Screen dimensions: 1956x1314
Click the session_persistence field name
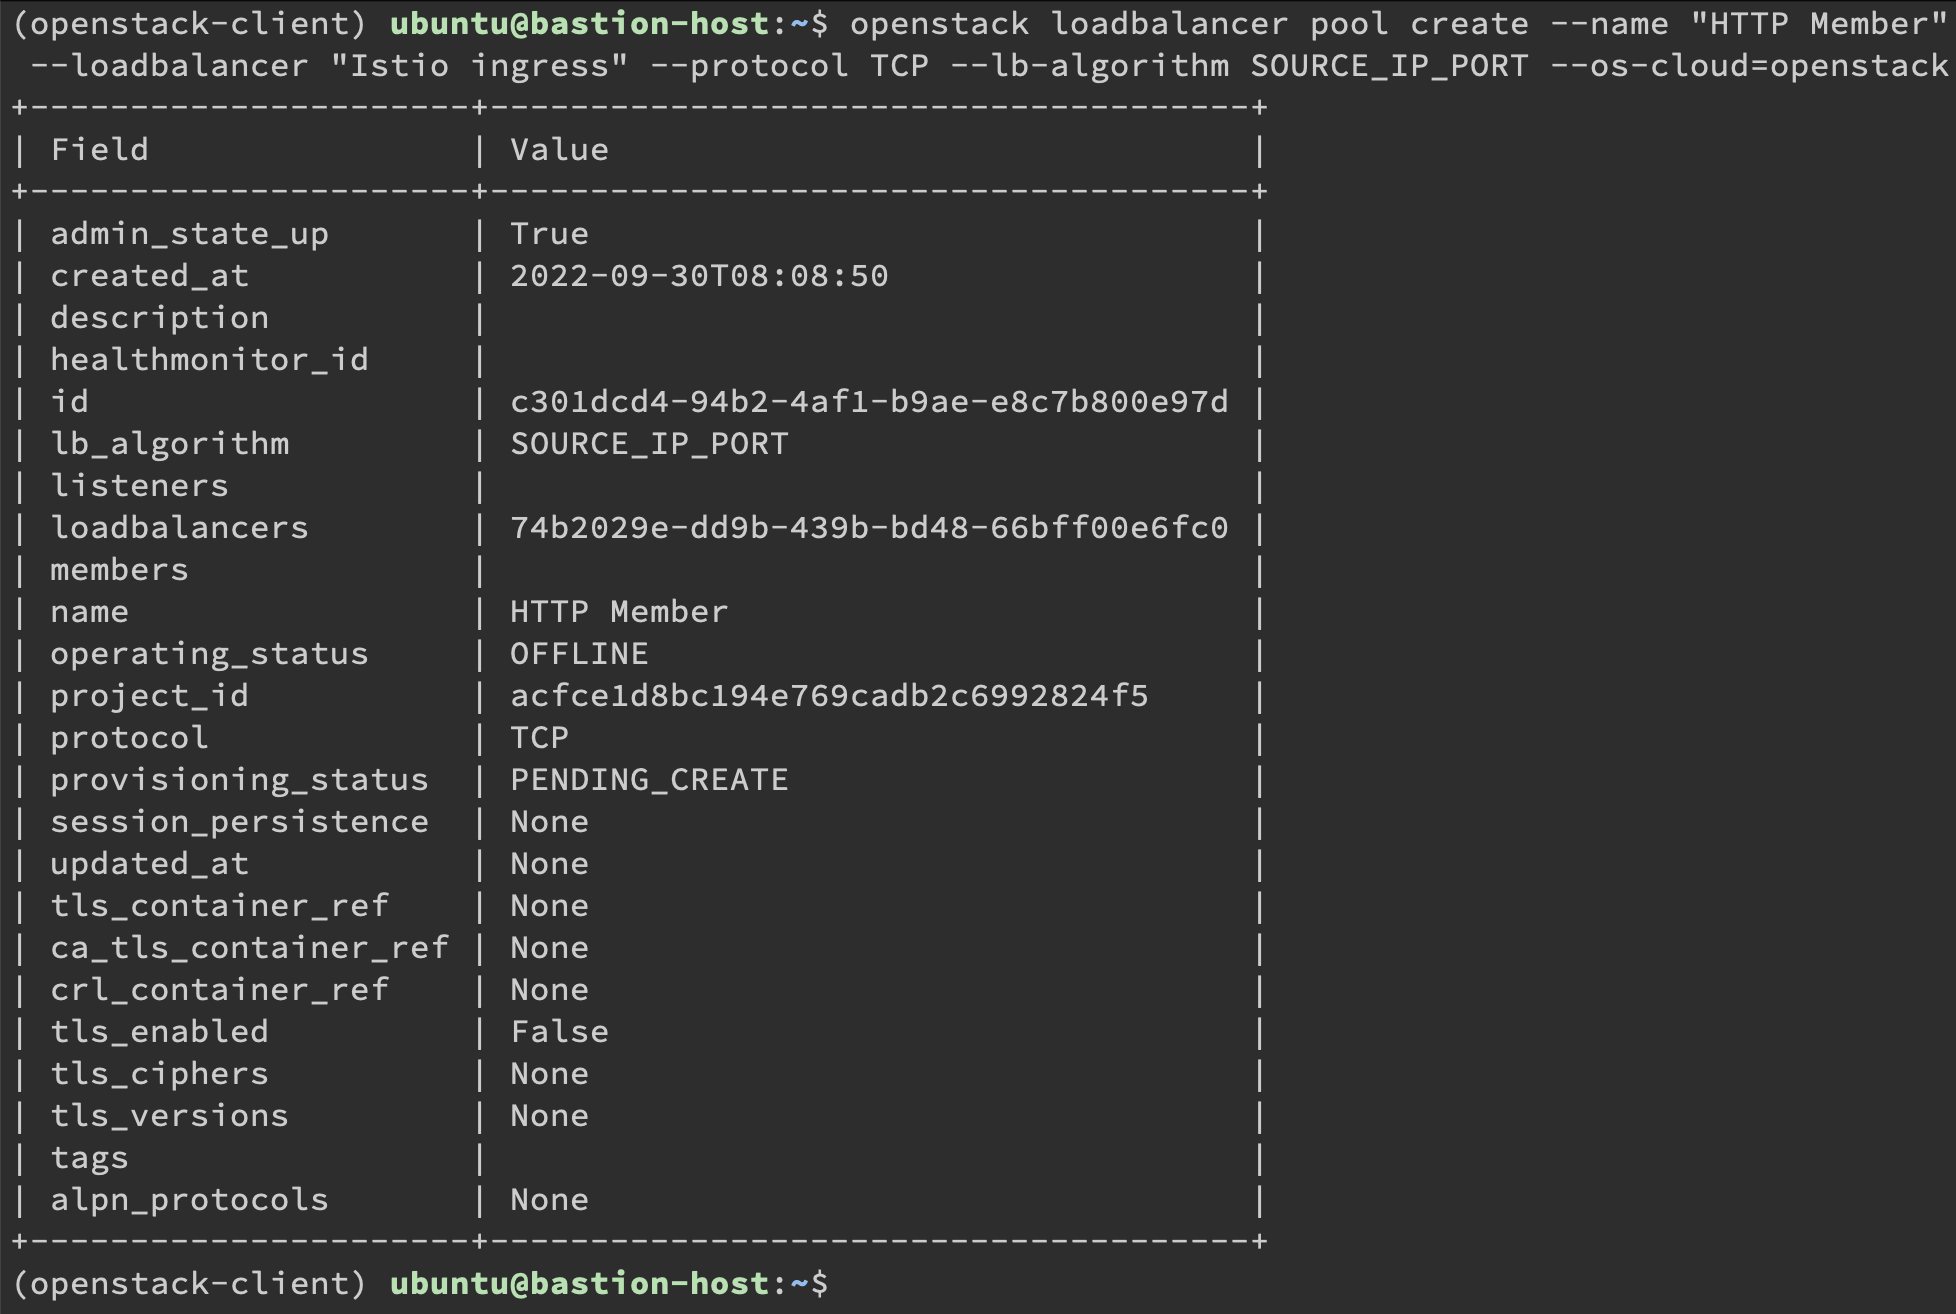[239, 822]
